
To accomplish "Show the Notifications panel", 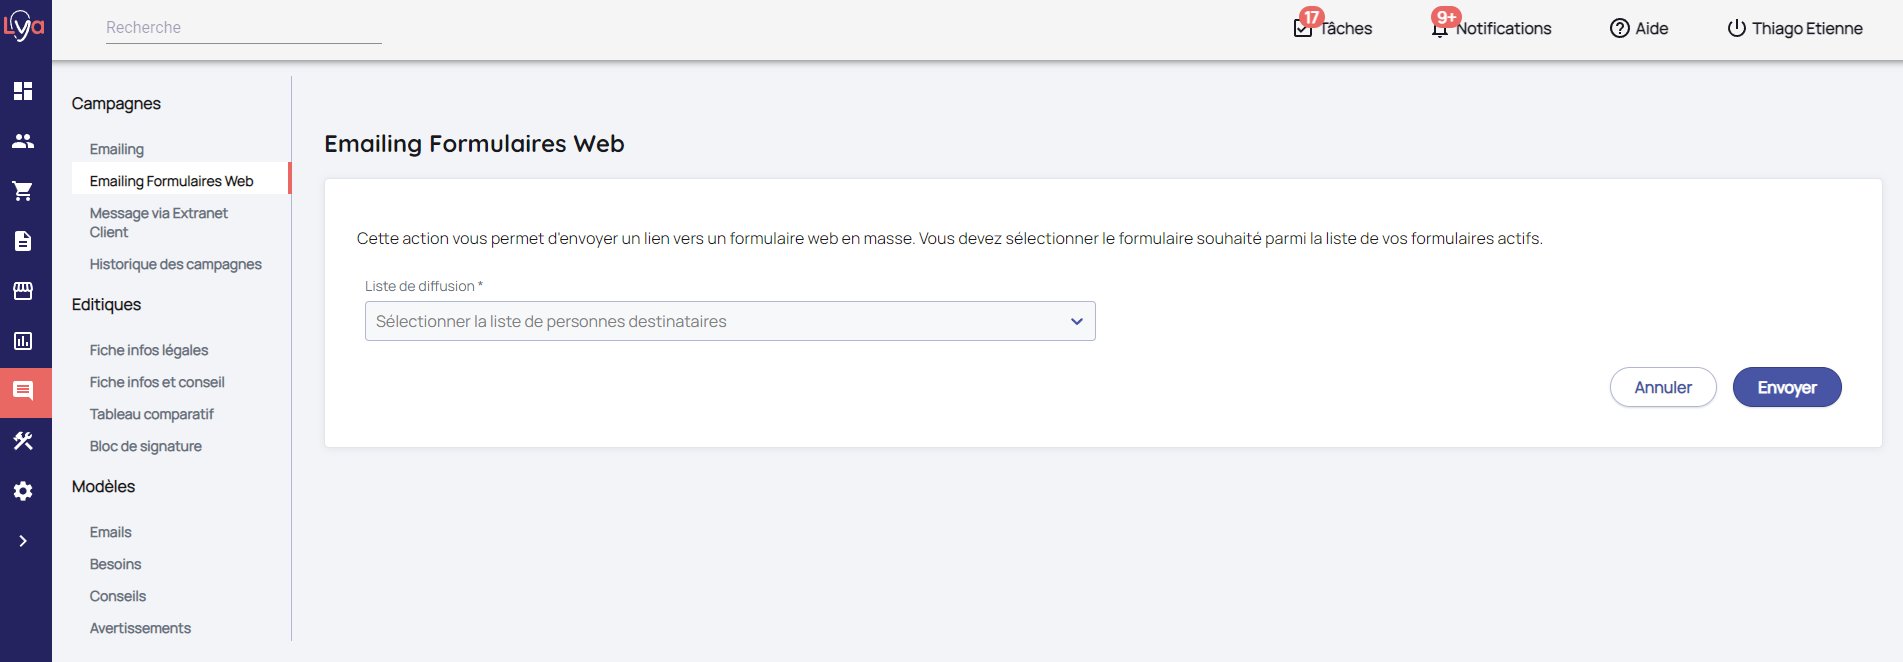I will click(1491, 28).
